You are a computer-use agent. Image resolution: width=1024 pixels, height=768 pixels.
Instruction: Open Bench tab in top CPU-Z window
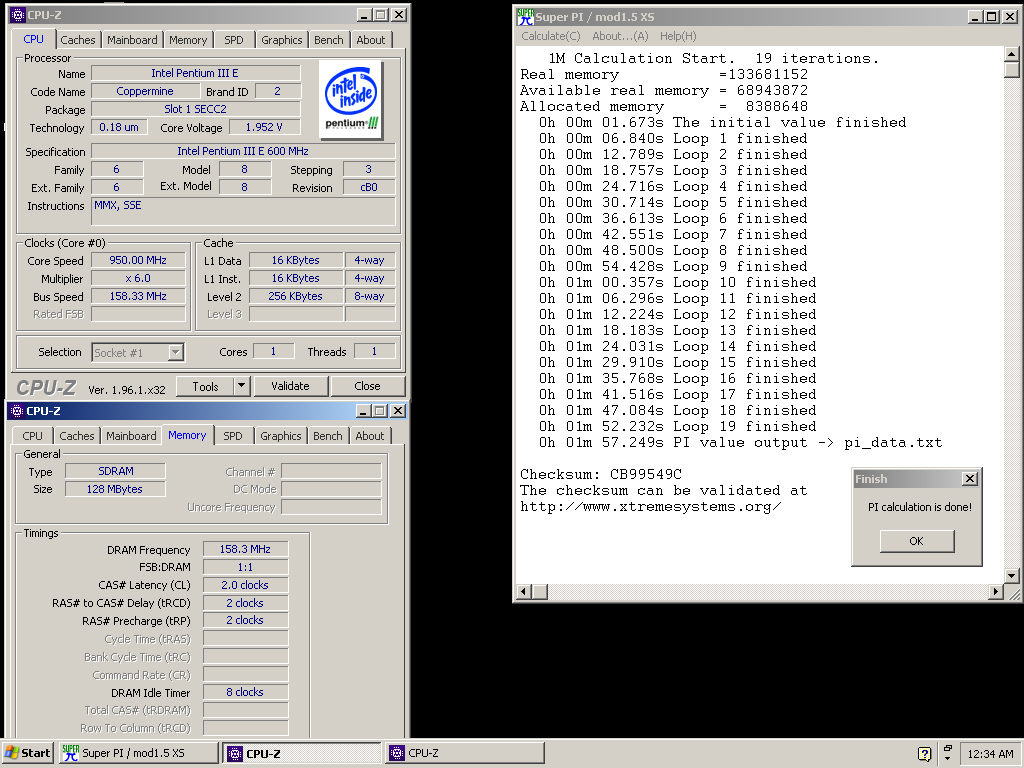[x=328, y=40]
